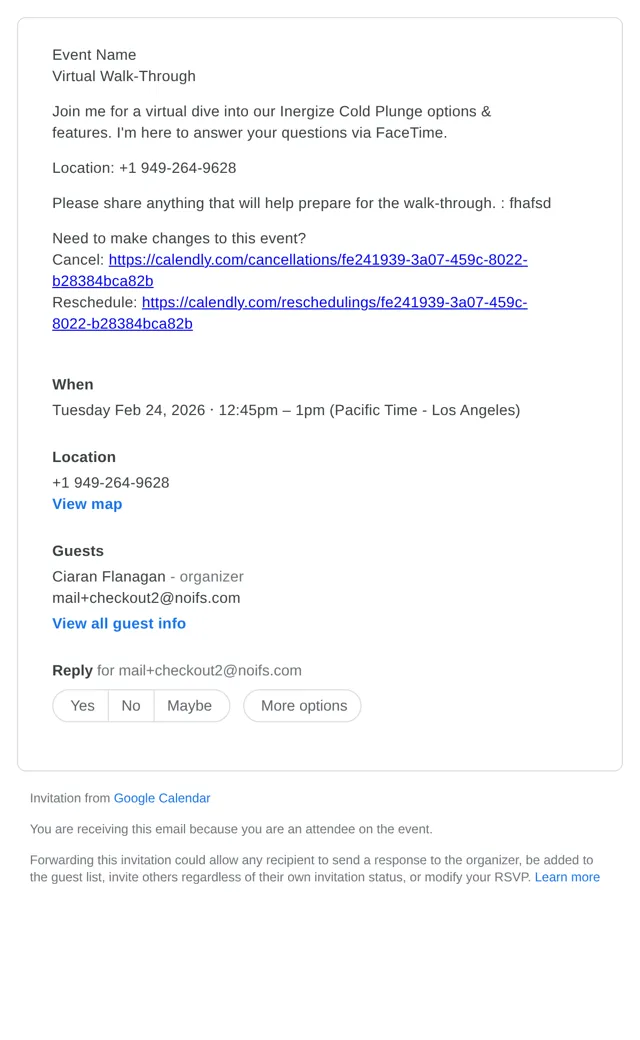Click Learn more about forwarding invitations

coord(567,877)
